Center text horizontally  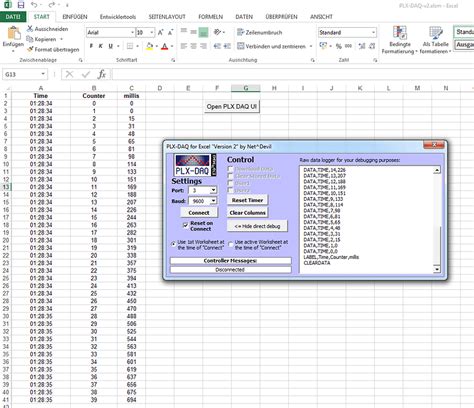pyautogui.click(x=193, y=46)
